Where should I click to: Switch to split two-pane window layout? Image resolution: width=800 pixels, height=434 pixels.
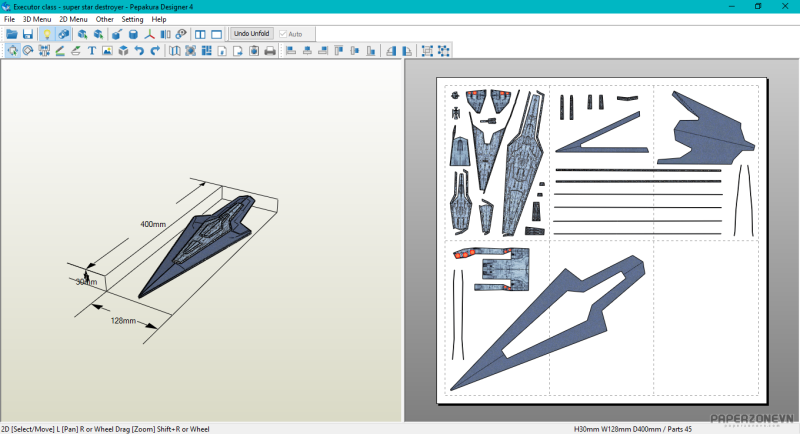(x=200, y=34)
